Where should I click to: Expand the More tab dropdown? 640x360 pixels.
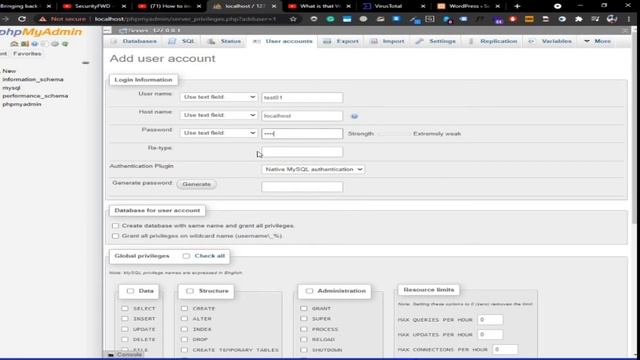click(598, 41)
